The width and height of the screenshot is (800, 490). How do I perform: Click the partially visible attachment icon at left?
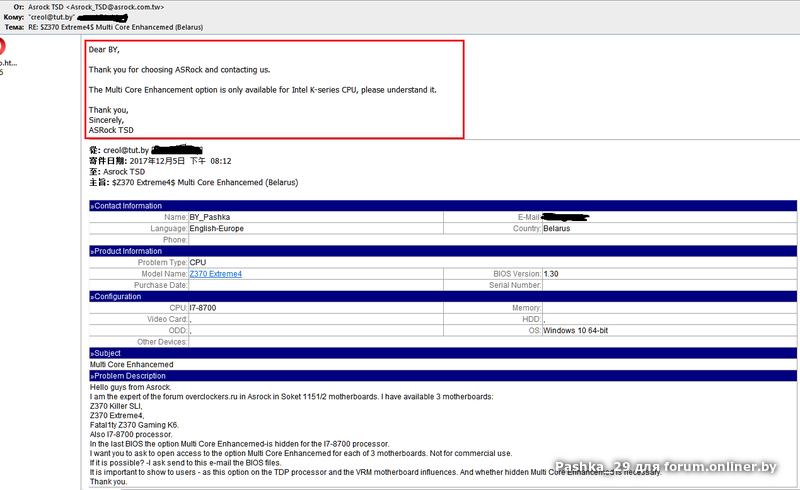(x=2, y=47)
